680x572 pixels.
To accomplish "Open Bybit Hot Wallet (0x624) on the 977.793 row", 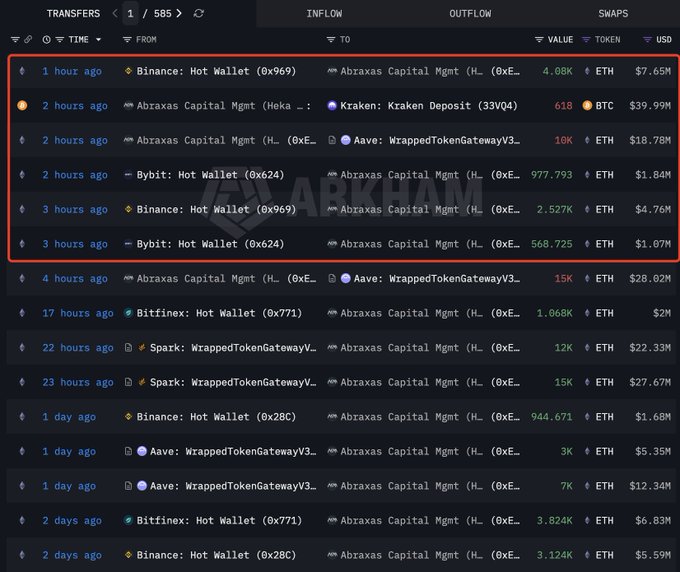I will tap(210, 175).
